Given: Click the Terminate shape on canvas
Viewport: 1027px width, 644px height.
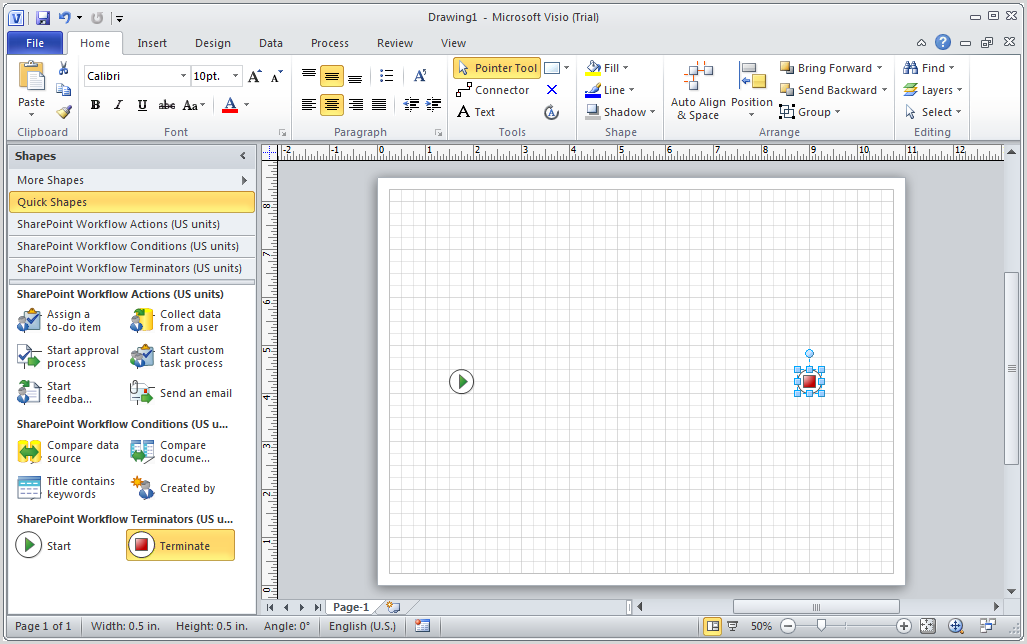Looking at the screenshot, I should coord(810,381).
